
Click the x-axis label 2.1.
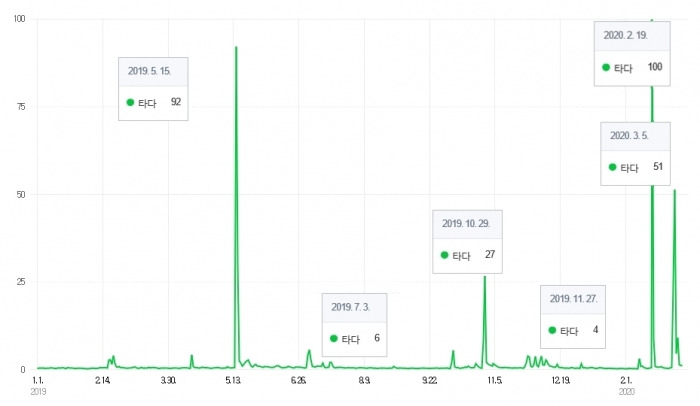pos(626,381)
